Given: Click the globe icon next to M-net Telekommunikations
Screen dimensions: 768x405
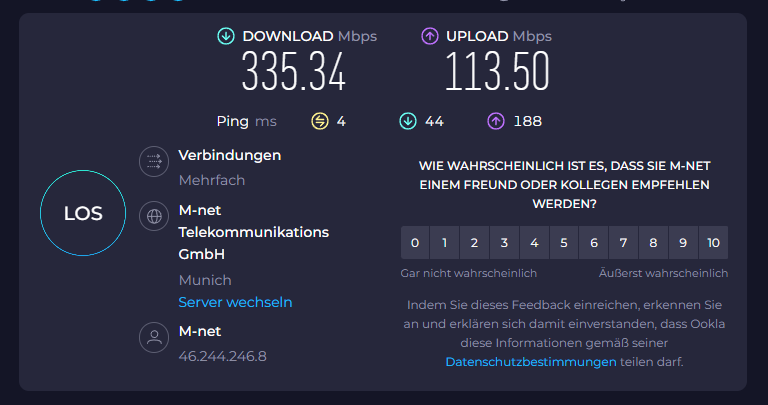Looking at the screenshot, I should point(154,216).
